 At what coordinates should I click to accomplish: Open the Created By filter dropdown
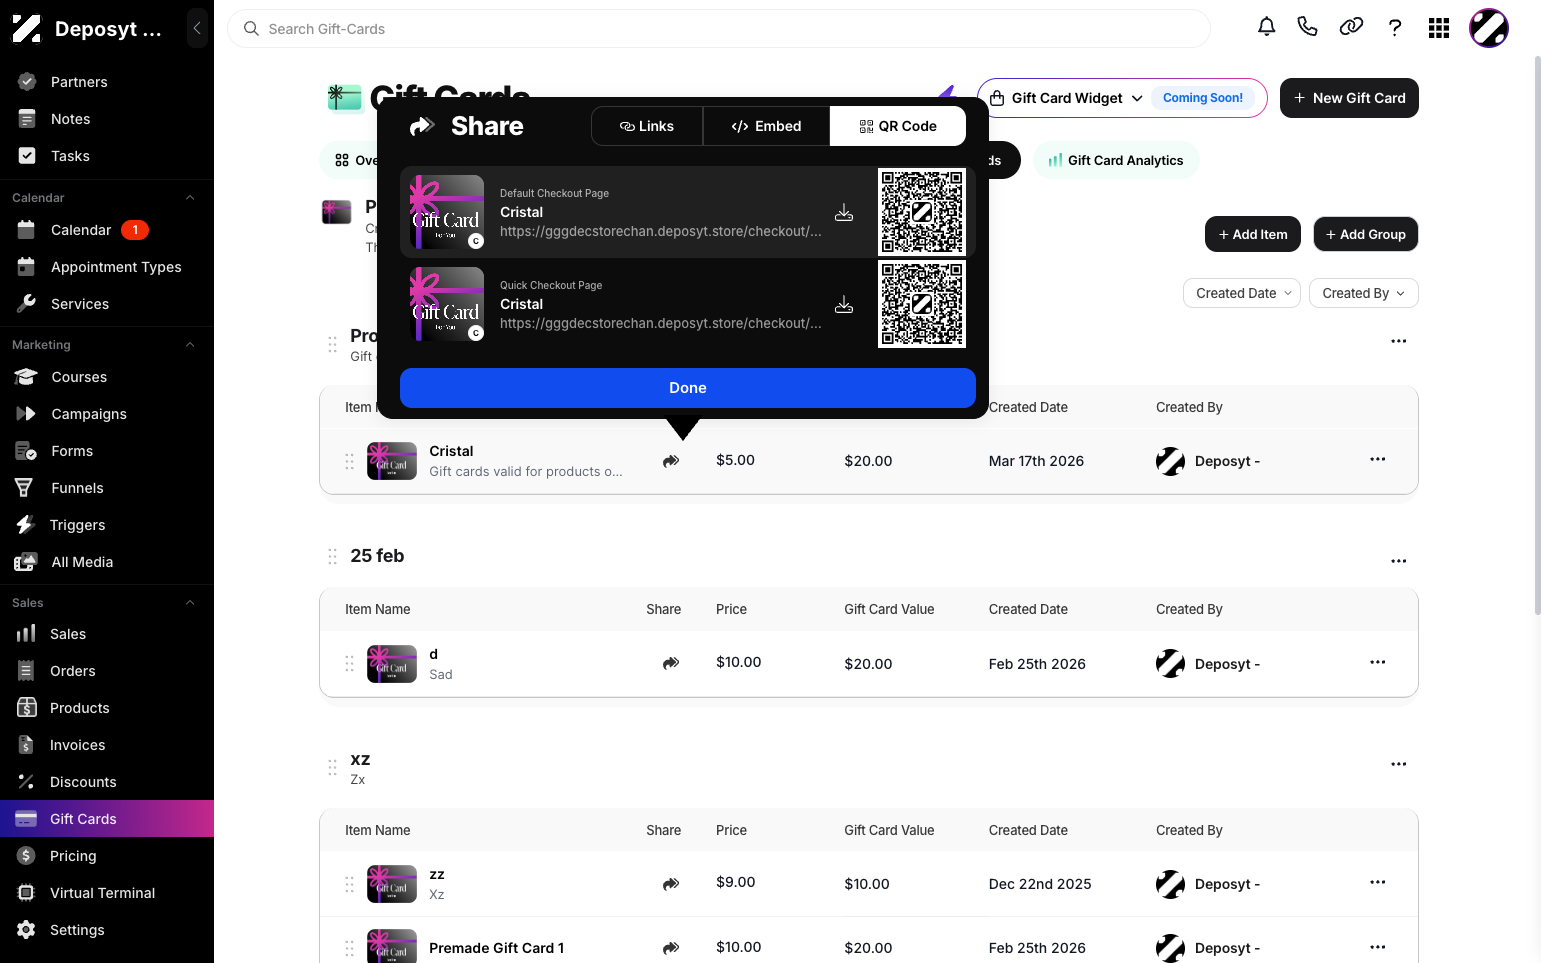point(1363,293)
